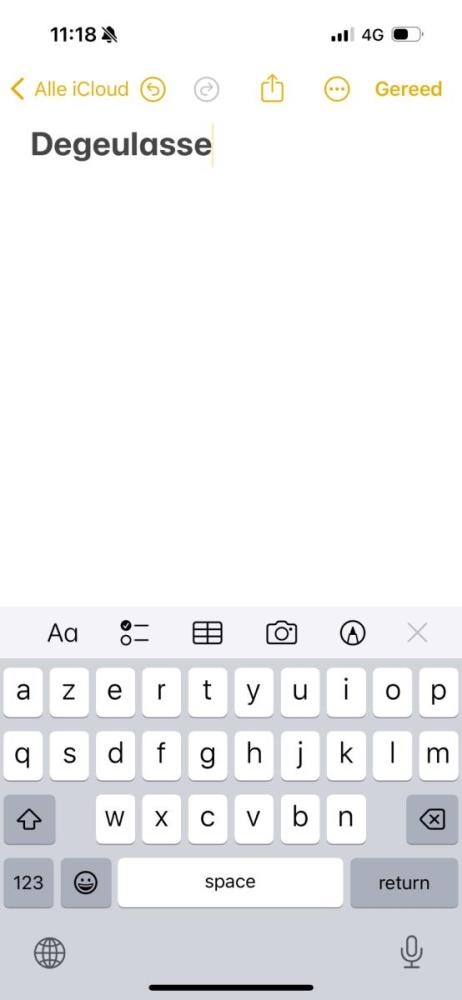Viewport: 462px width, 1000px height.
Task: Switch keyboard to 123 numbers layout
Action: point(29,883)
